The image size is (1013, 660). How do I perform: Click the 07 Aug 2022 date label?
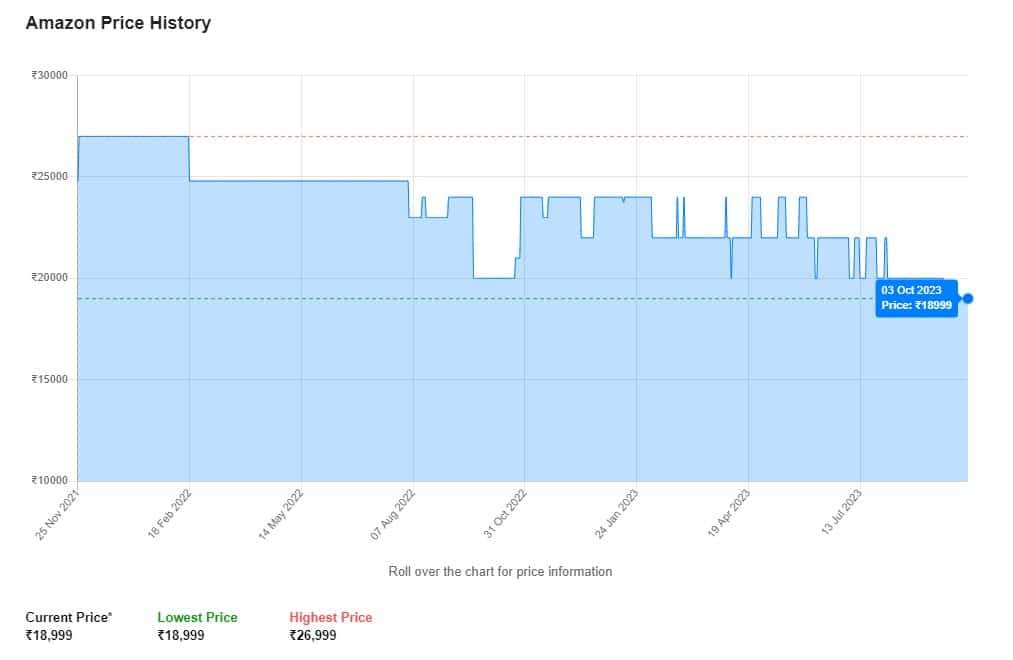[x=393, y=513]
